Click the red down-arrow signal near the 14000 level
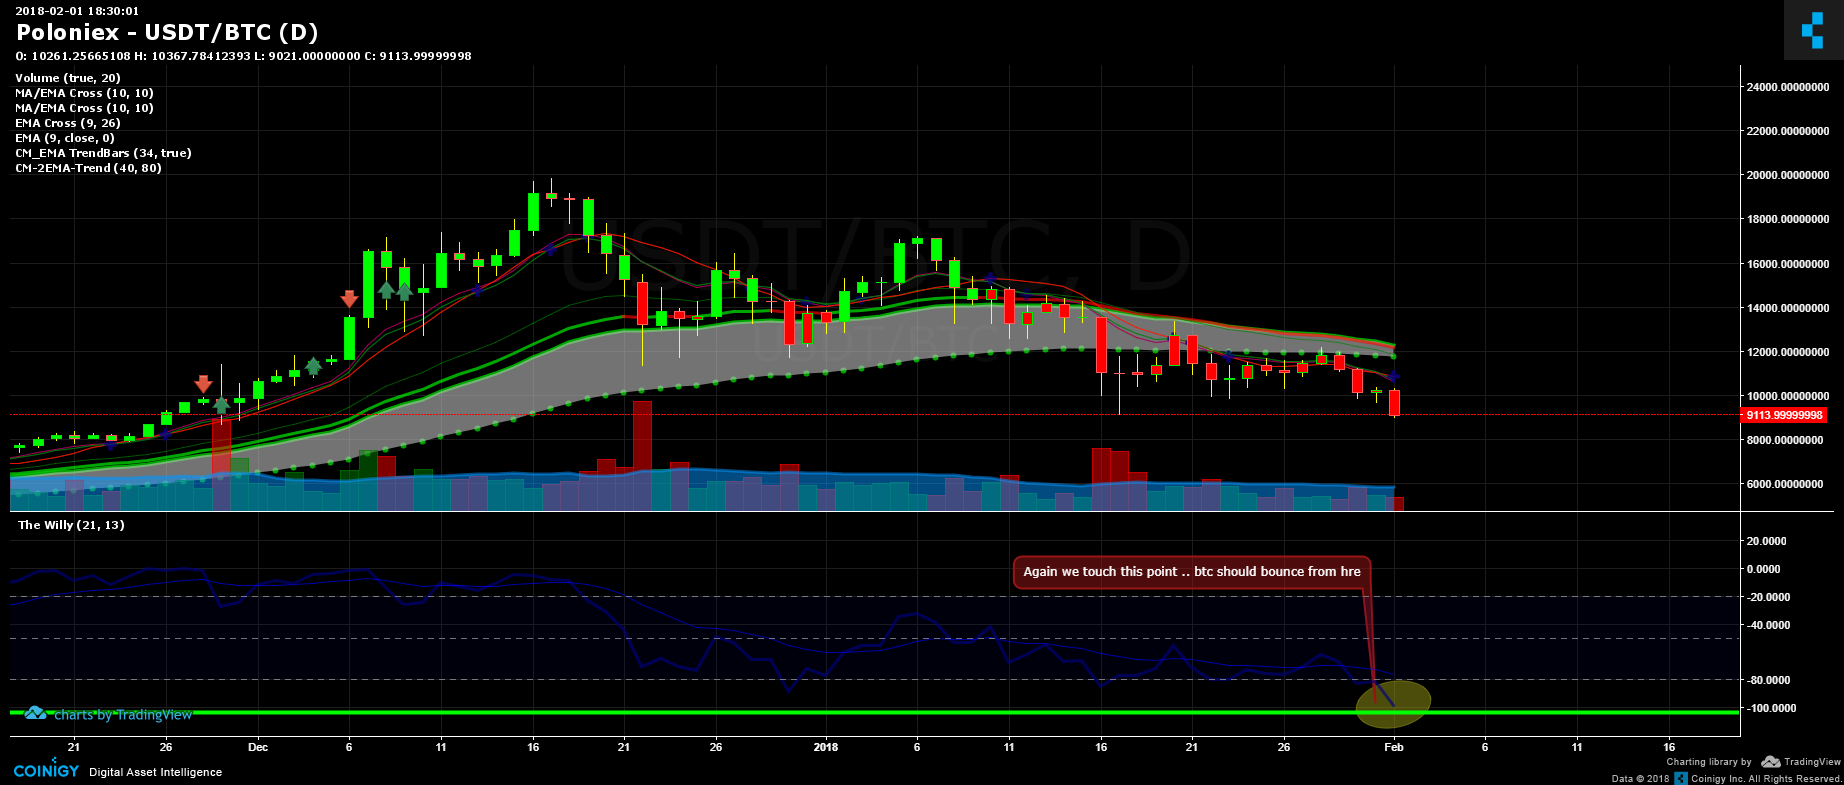1844x785 pixels. tap(349, 299)
